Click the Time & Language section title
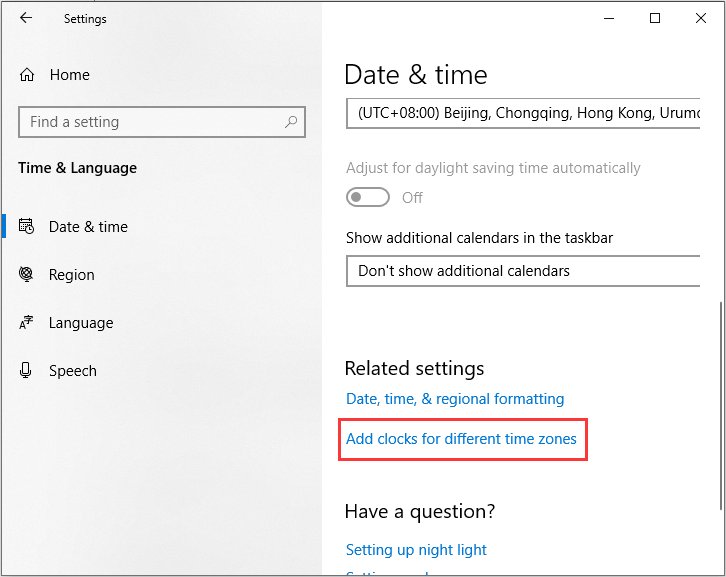 pos(77,168)
